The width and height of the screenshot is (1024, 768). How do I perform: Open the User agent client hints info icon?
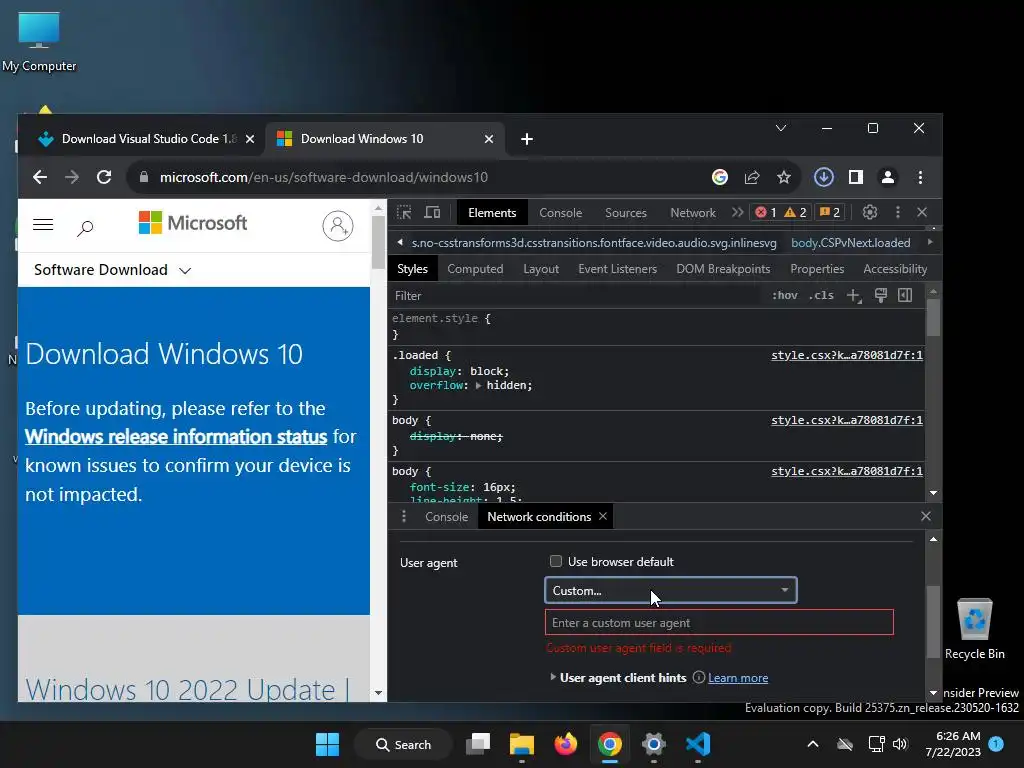698,677
